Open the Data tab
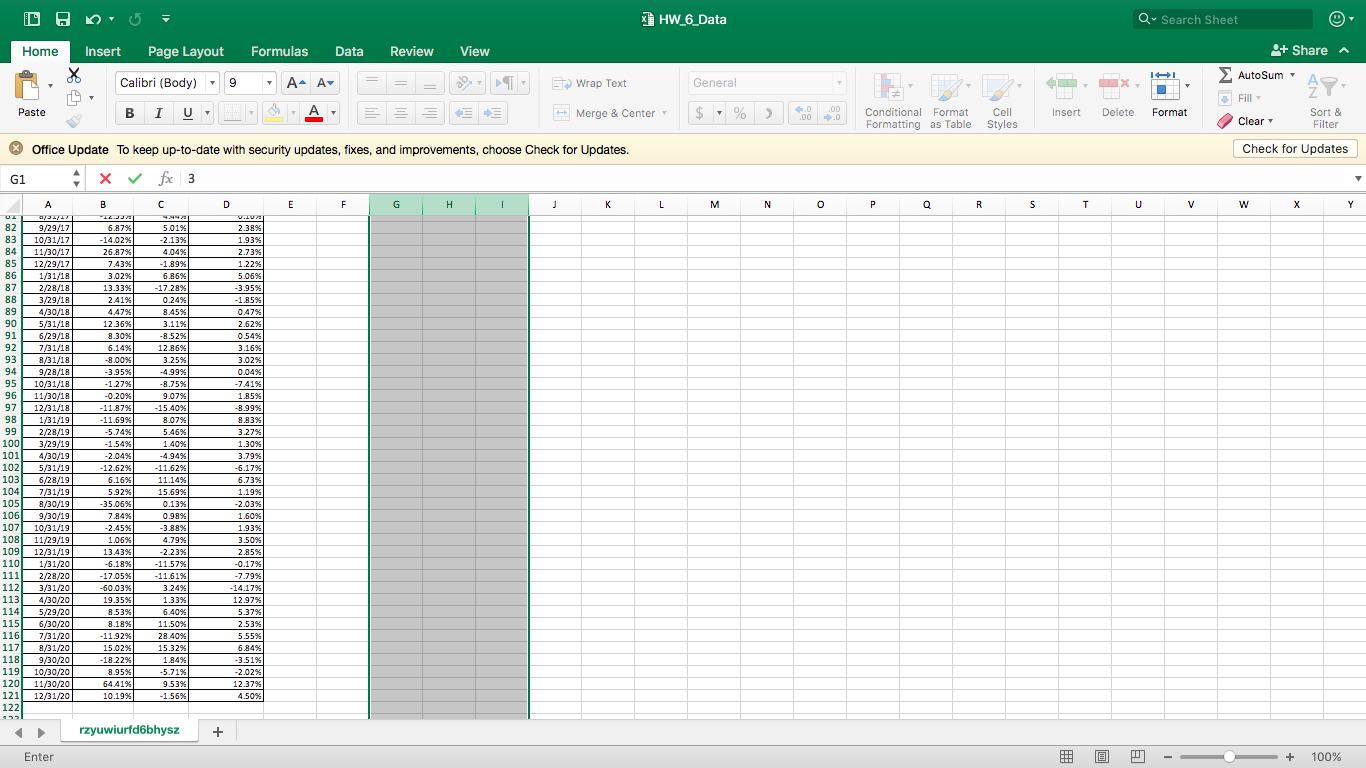The height and width of the screenshot is (768, 1366). pos(349,51)
